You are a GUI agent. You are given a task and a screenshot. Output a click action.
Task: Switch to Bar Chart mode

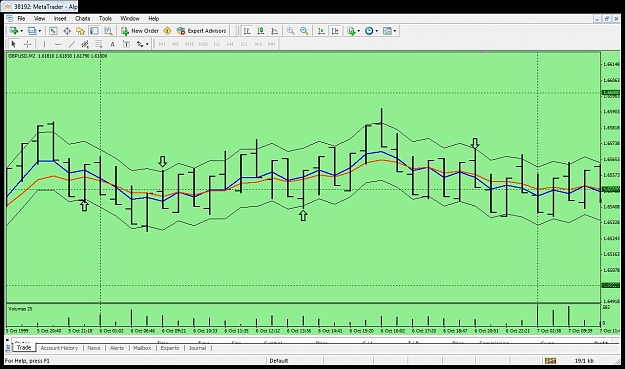247,31
